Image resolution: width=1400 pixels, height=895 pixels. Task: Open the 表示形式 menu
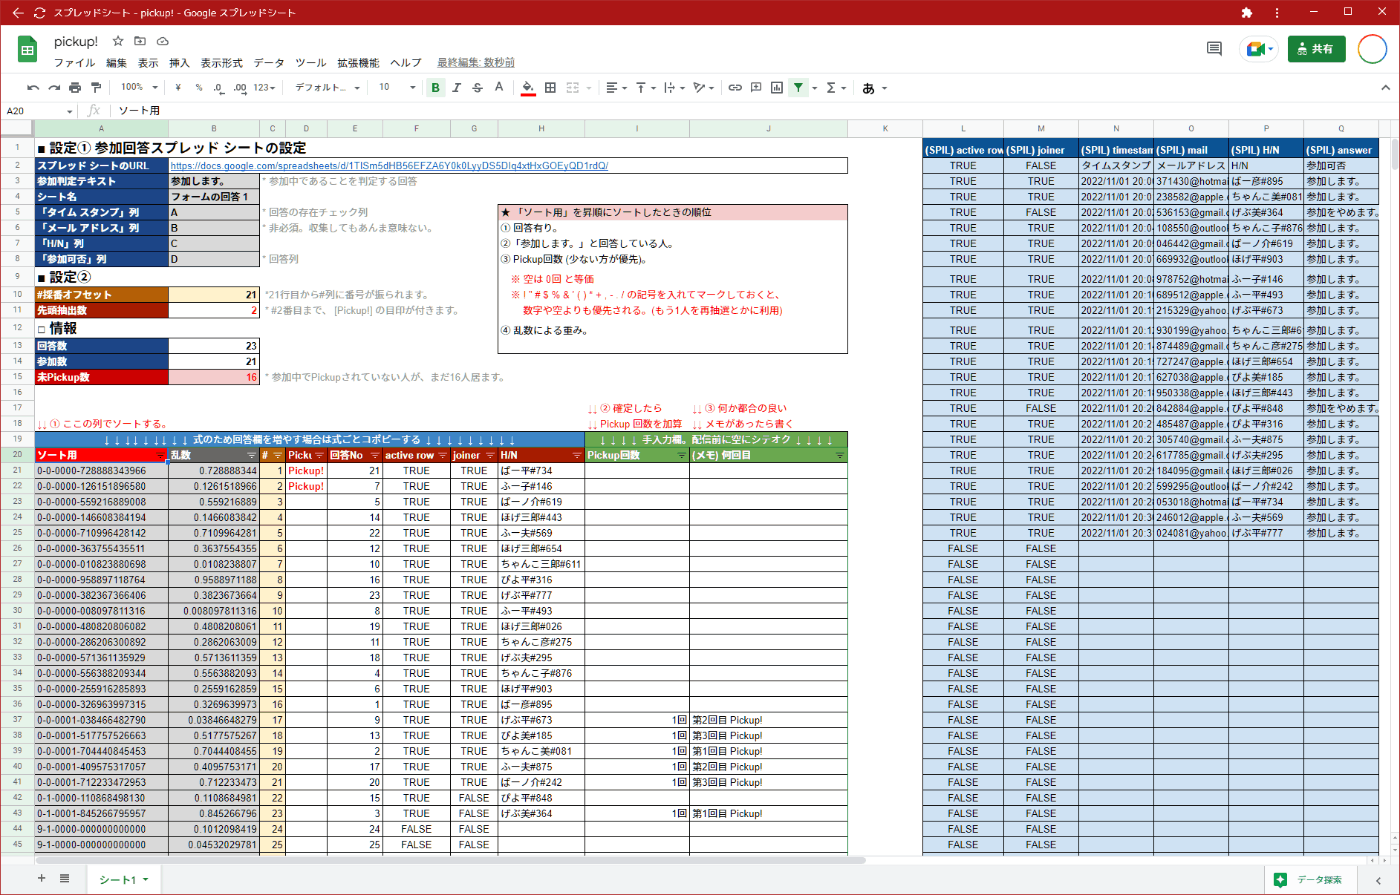(221, 63)
